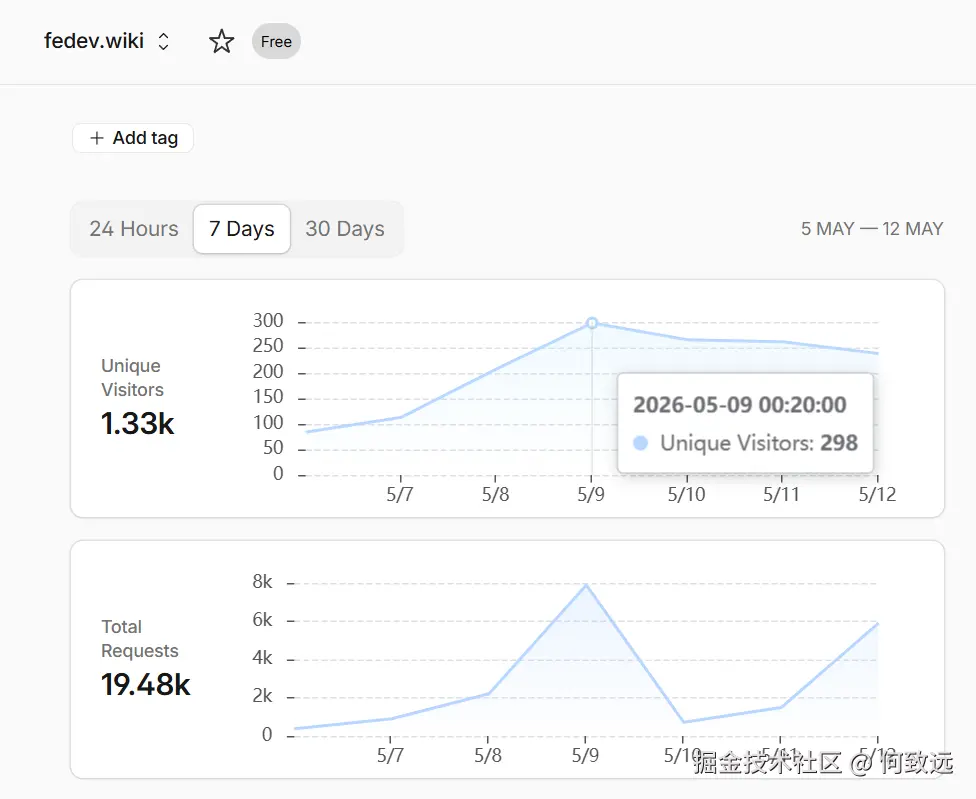Click the Unique Visitors: 298 tooltip entry

coord(746,443)
